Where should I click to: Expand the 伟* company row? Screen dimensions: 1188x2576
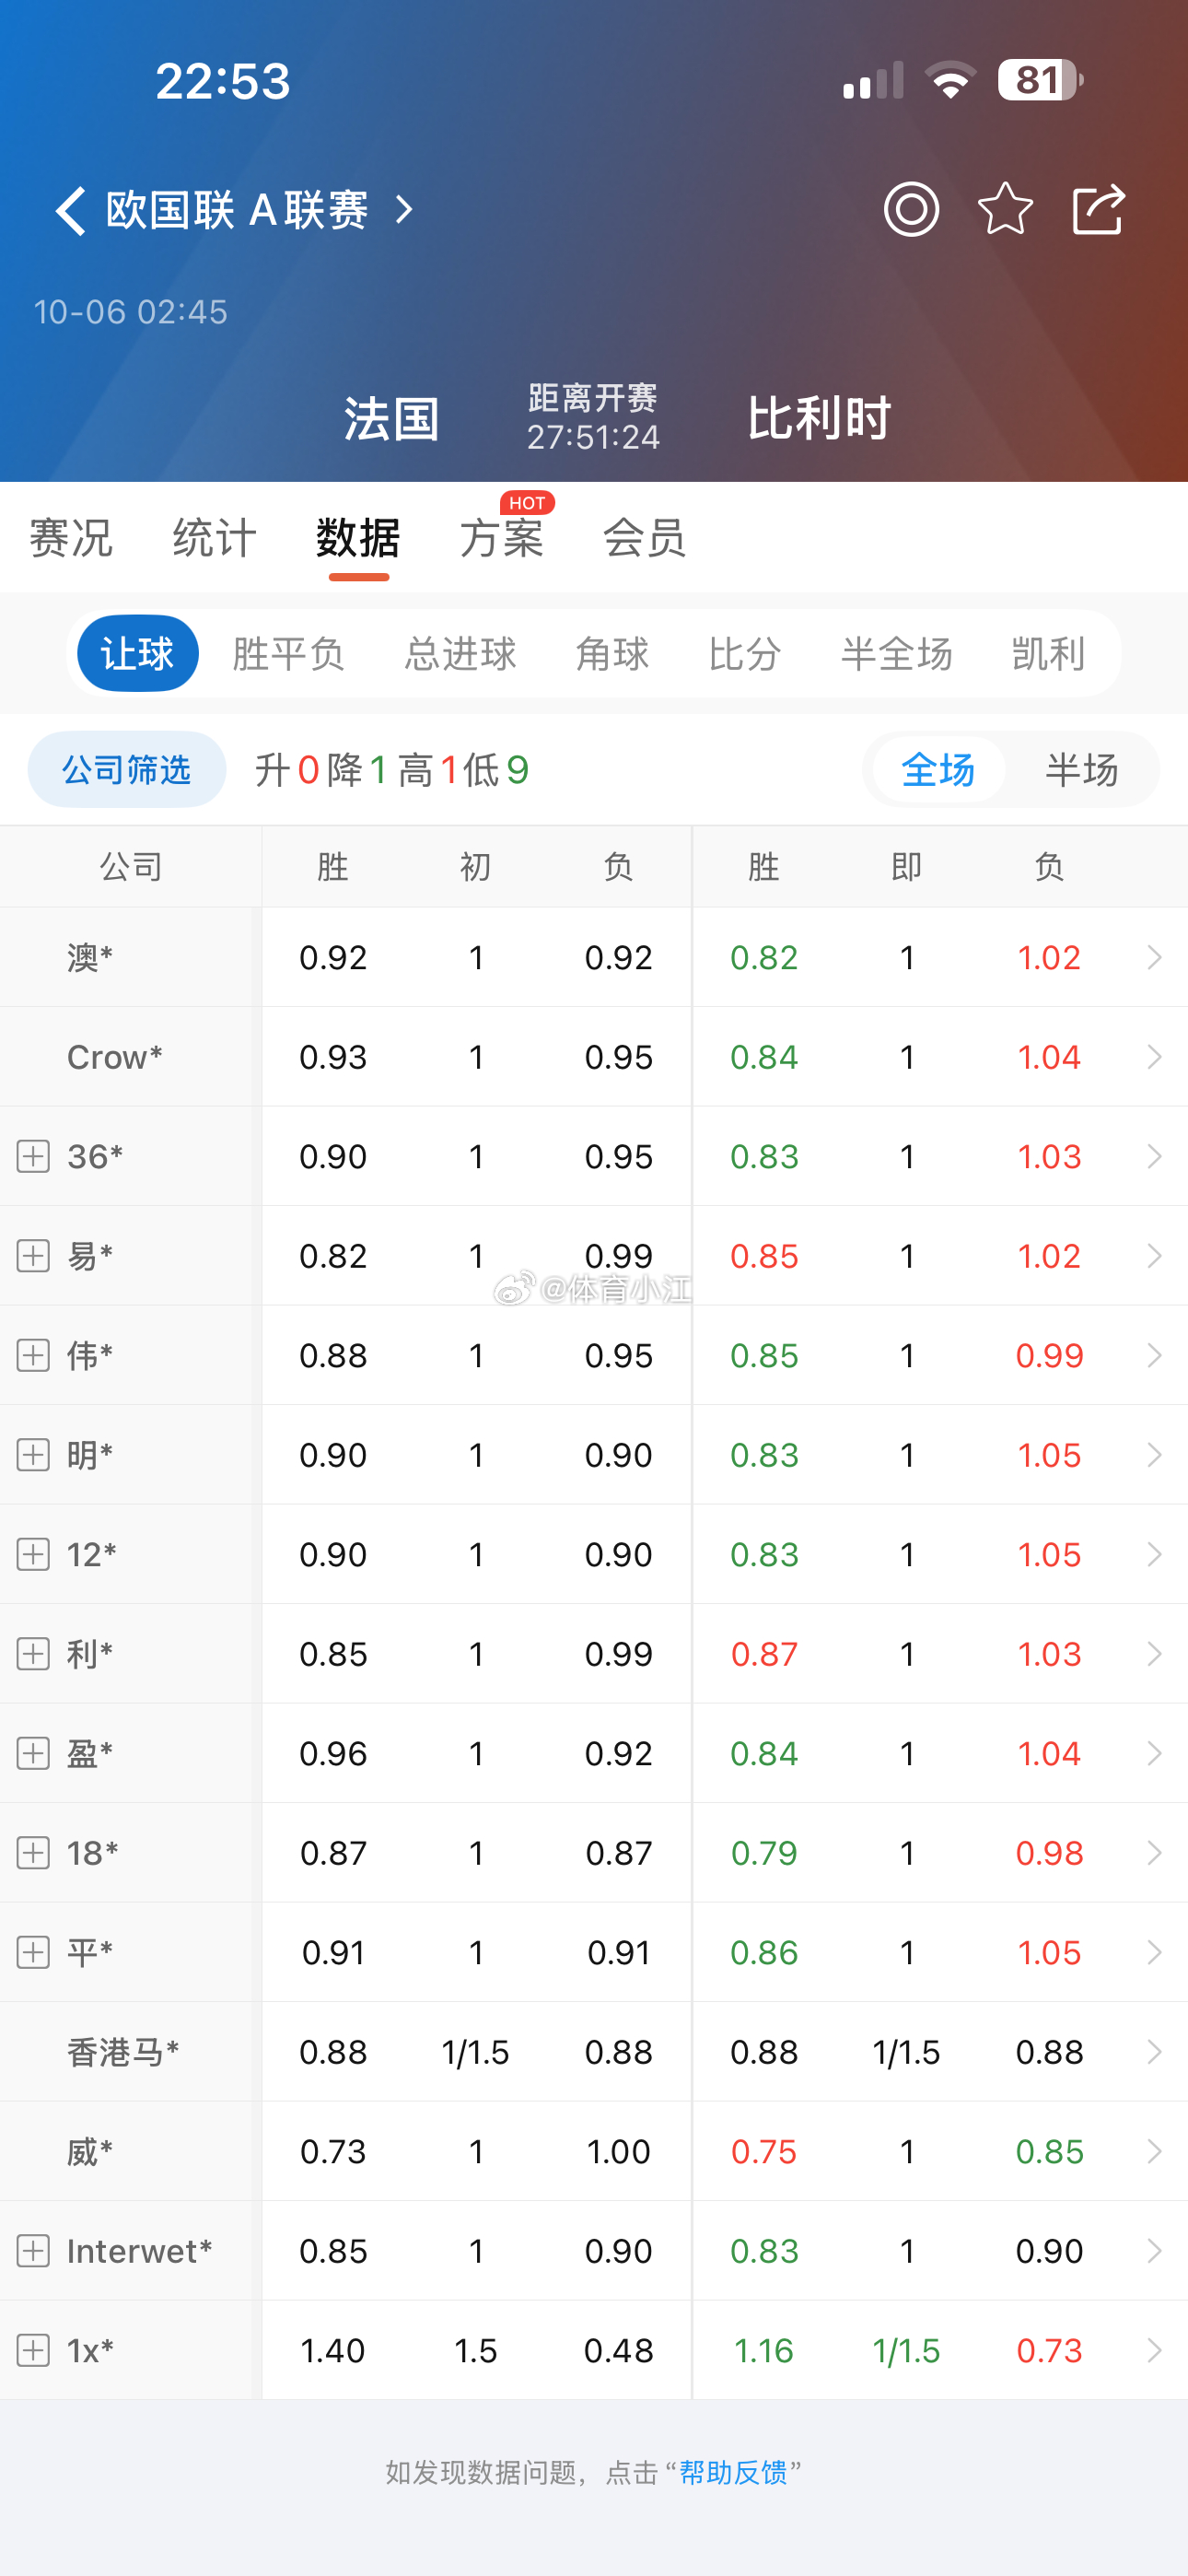tap(33, 1356)
